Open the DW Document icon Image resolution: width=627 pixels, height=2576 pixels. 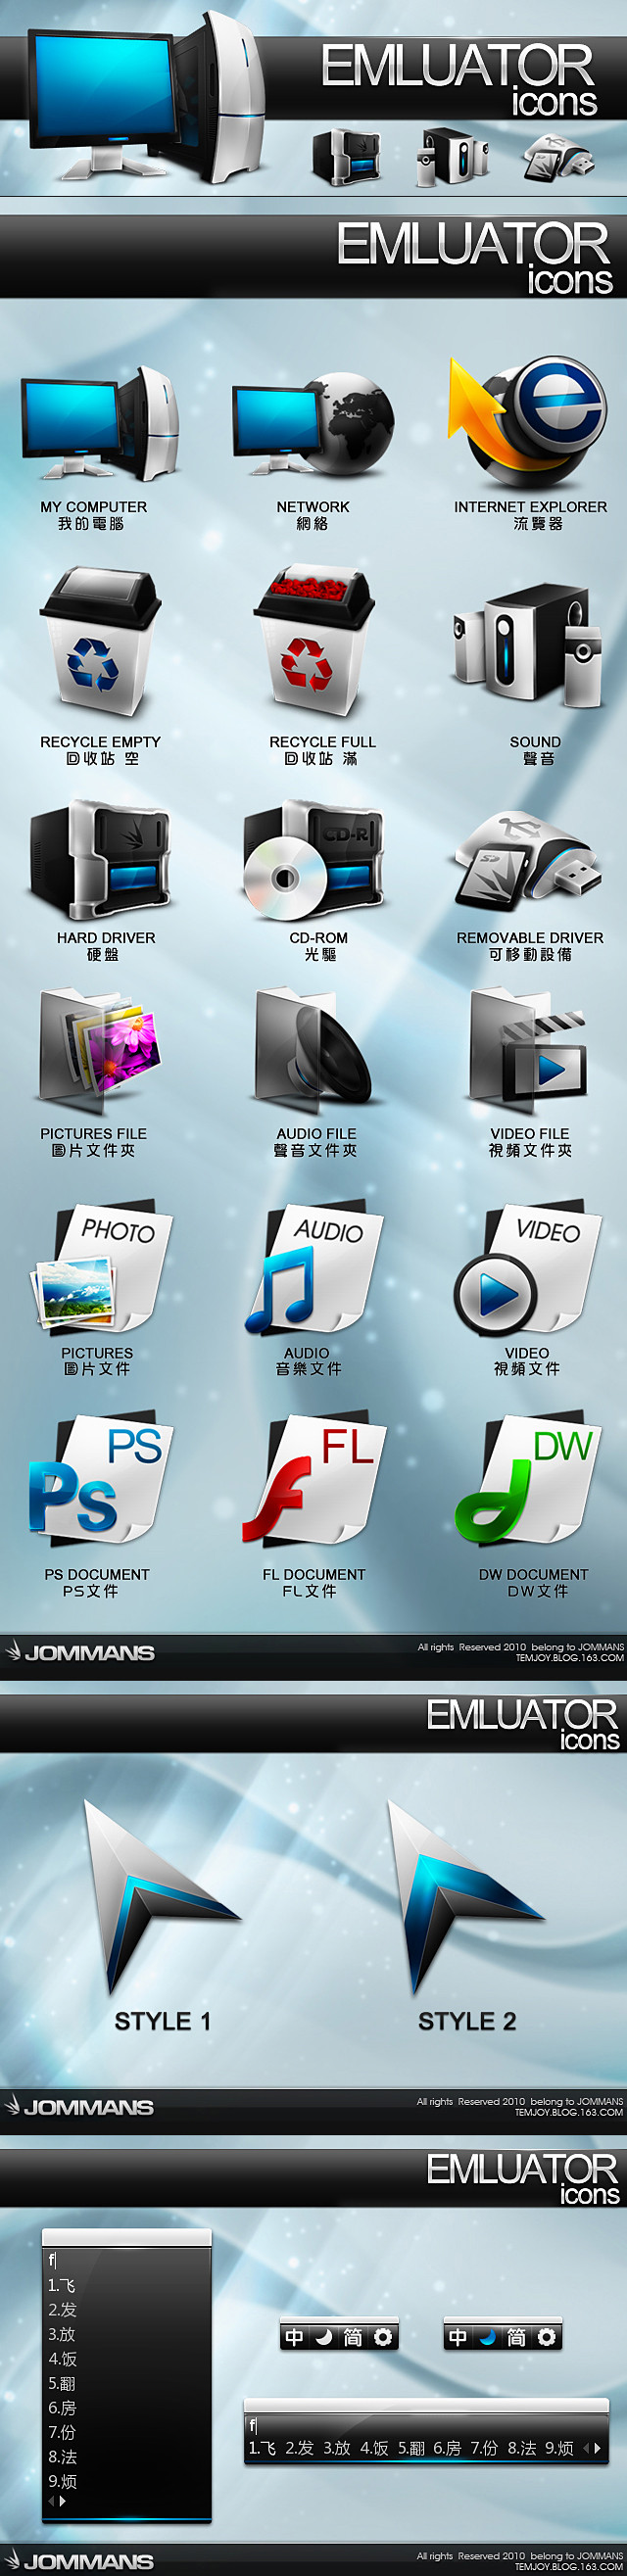click(528, 1480)
